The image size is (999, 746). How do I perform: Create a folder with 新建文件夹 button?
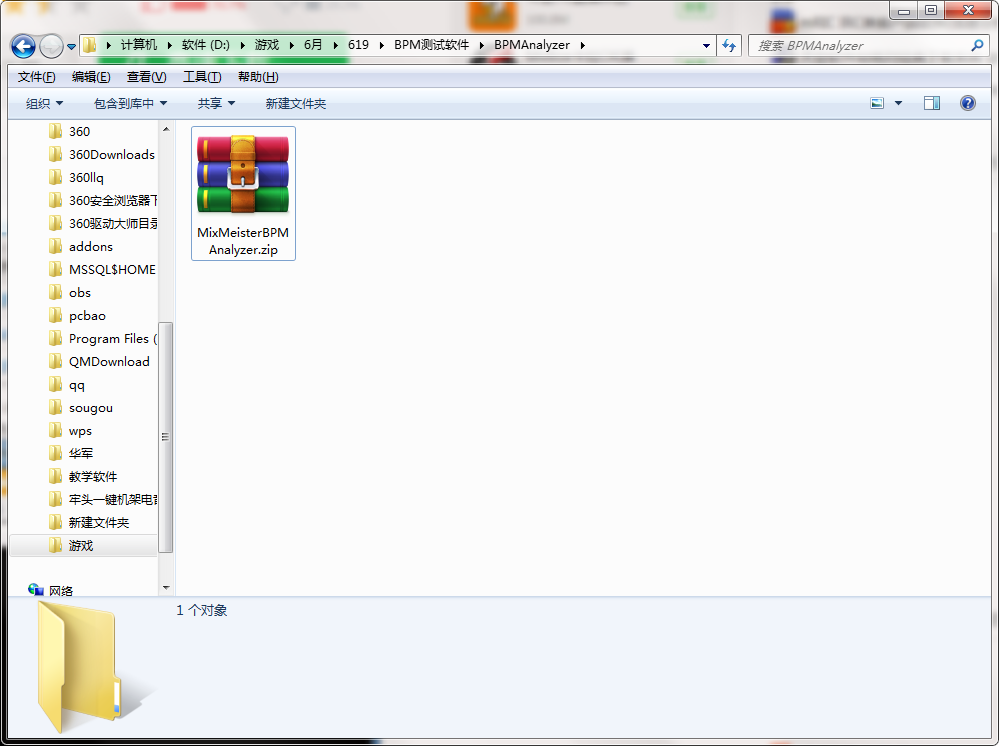click(x=296, y=103)
